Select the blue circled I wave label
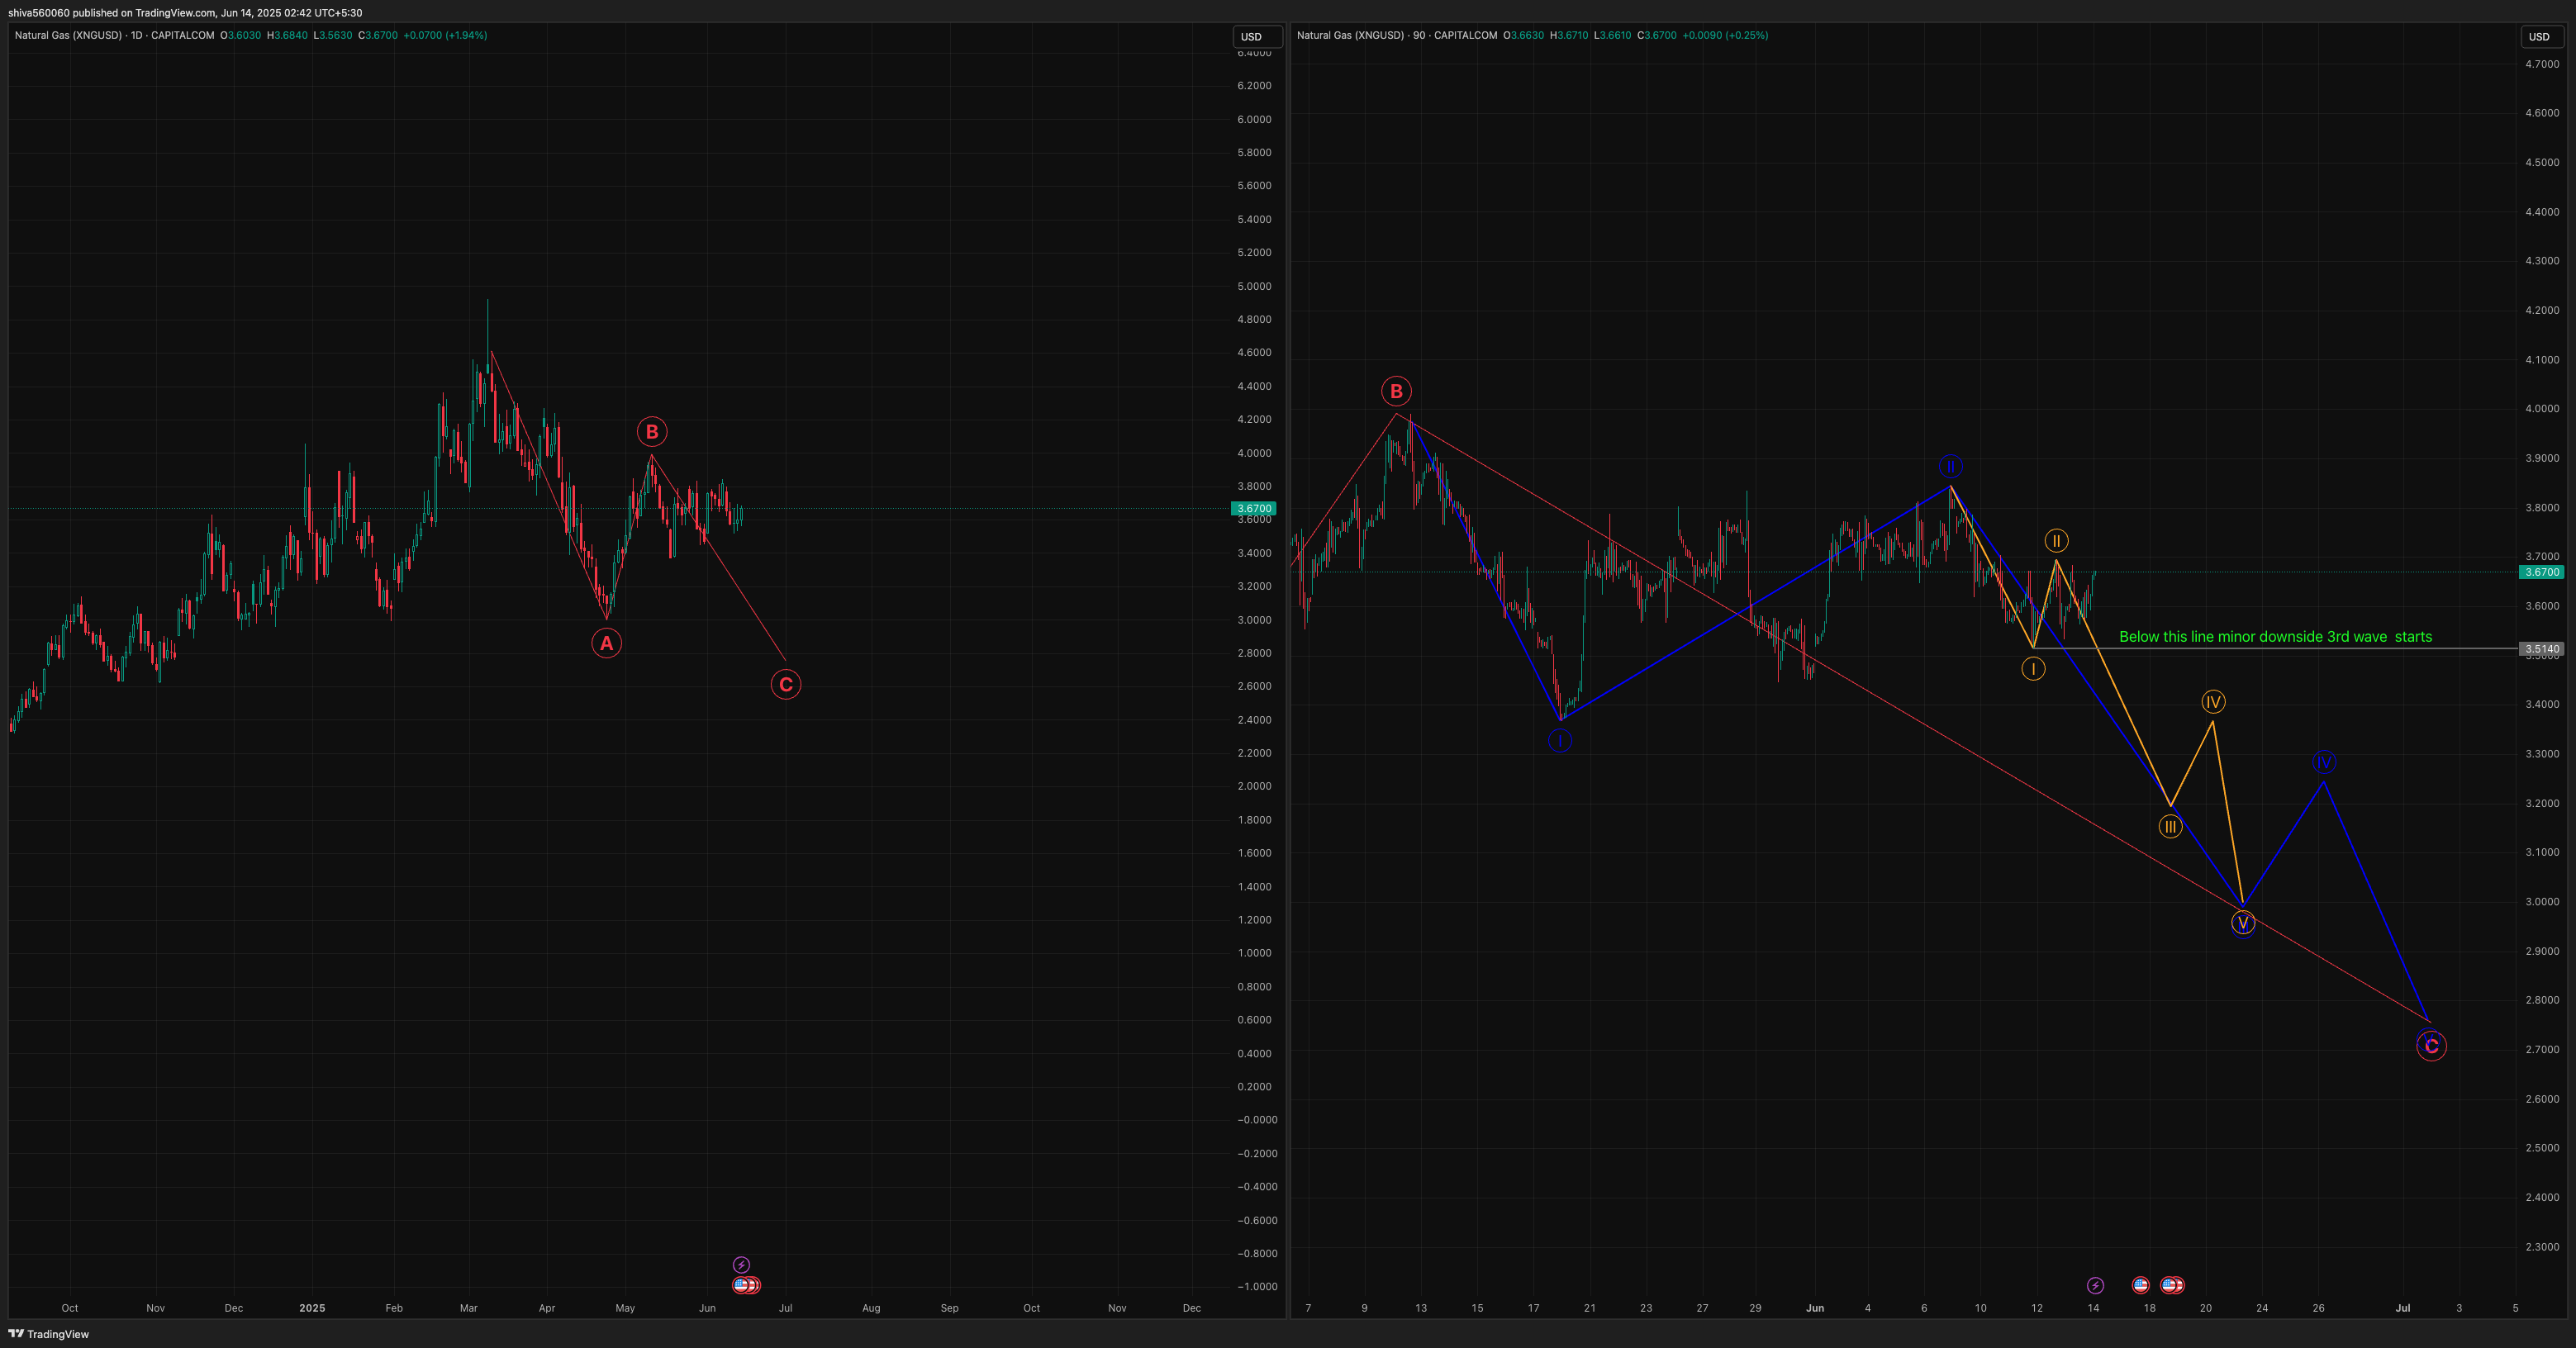 [x=1560, y=741]
